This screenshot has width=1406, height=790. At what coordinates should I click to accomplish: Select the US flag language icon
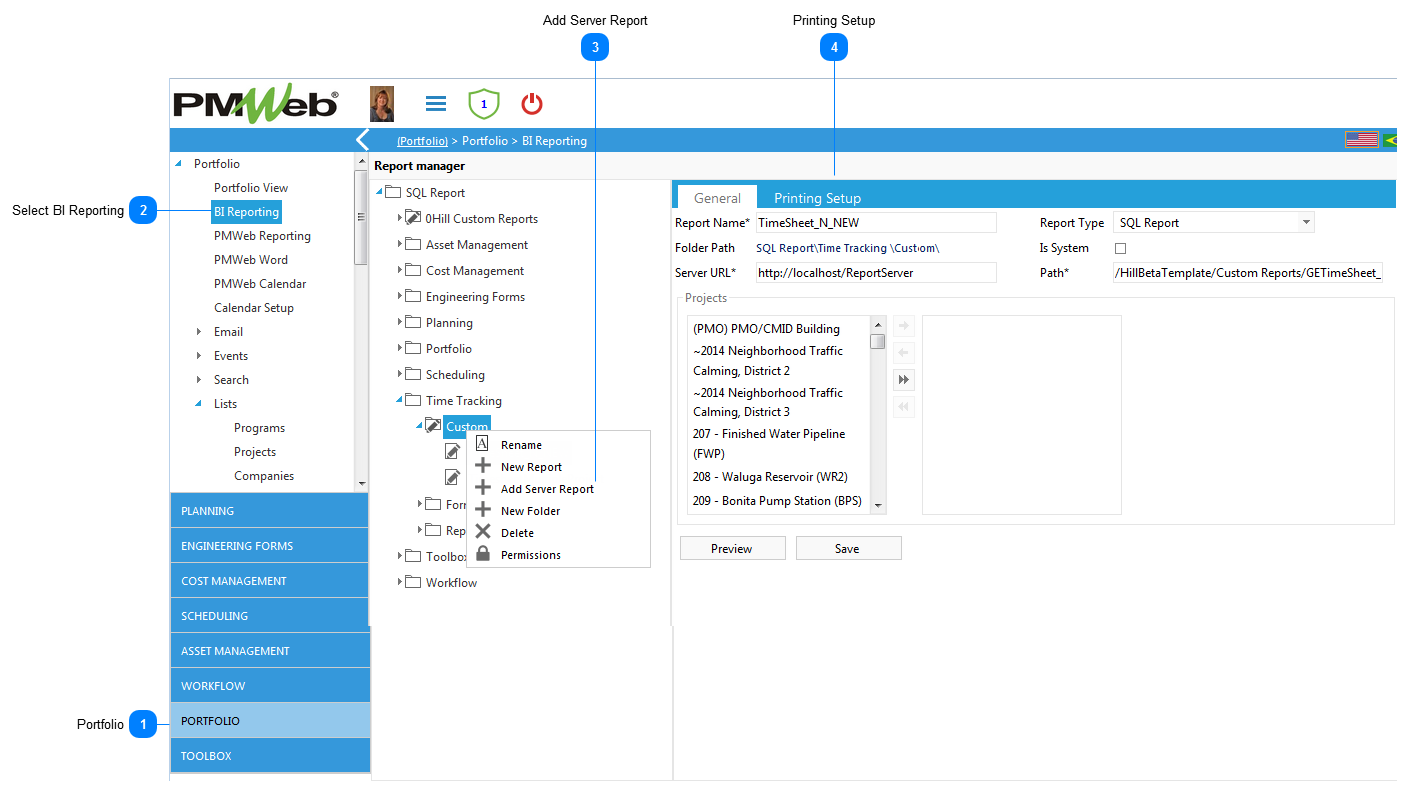point(1361,140)
